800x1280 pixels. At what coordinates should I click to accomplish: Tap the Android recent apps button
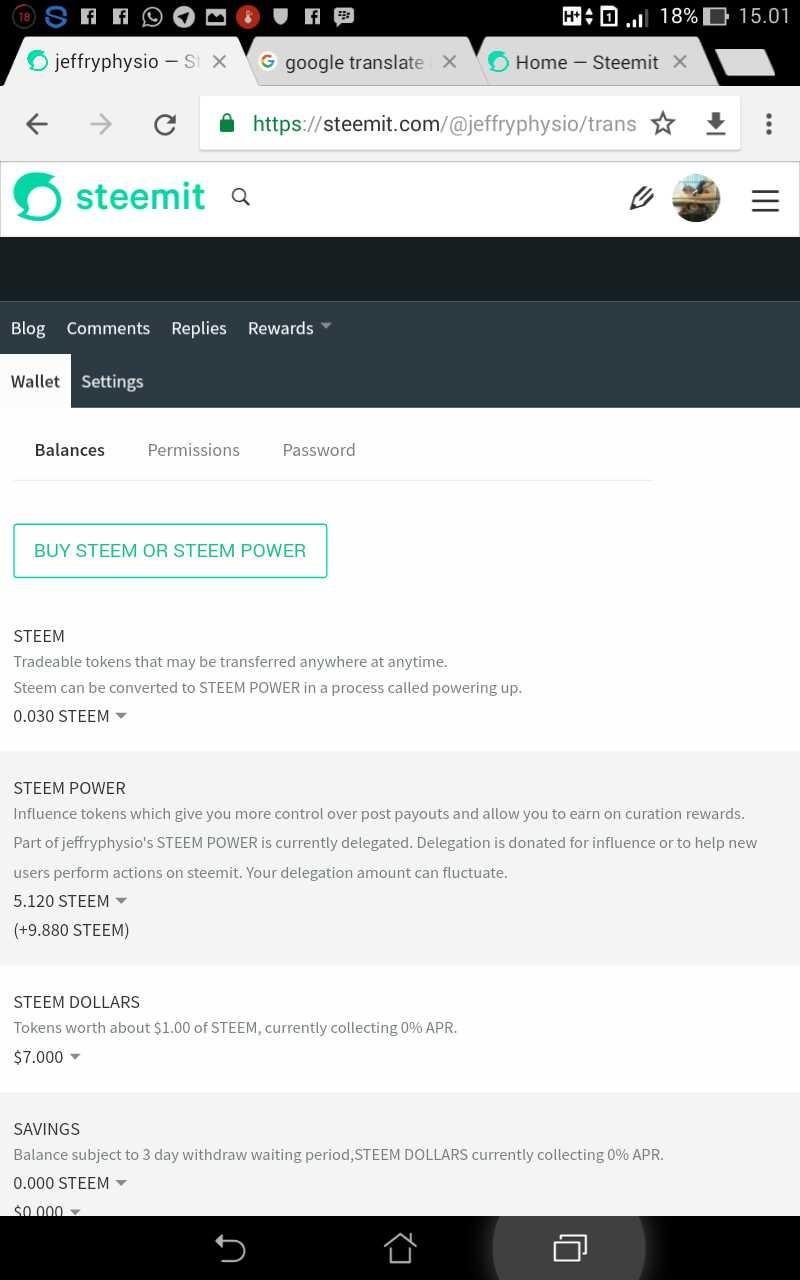569,1247
